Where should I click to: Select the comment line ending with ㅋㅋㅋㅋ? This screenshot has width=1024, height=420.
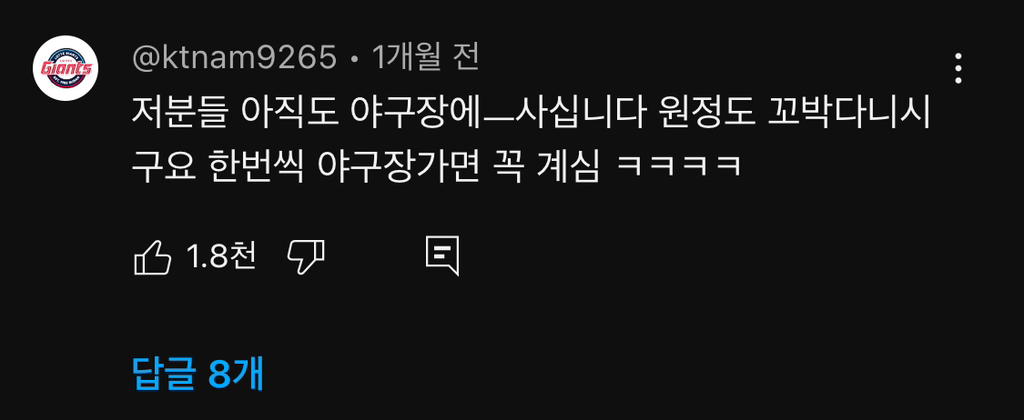[436, 169]
